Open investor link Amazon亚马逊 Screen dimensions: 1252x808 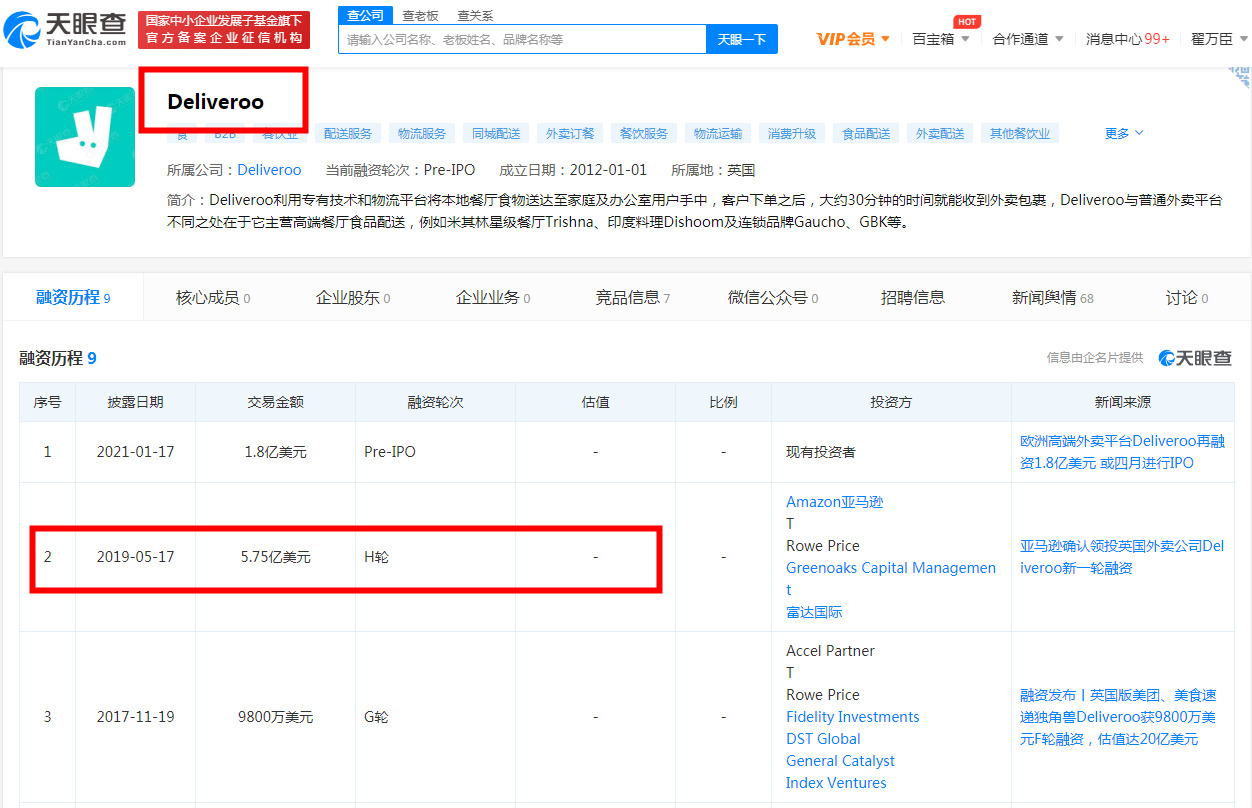click(835, 502)
